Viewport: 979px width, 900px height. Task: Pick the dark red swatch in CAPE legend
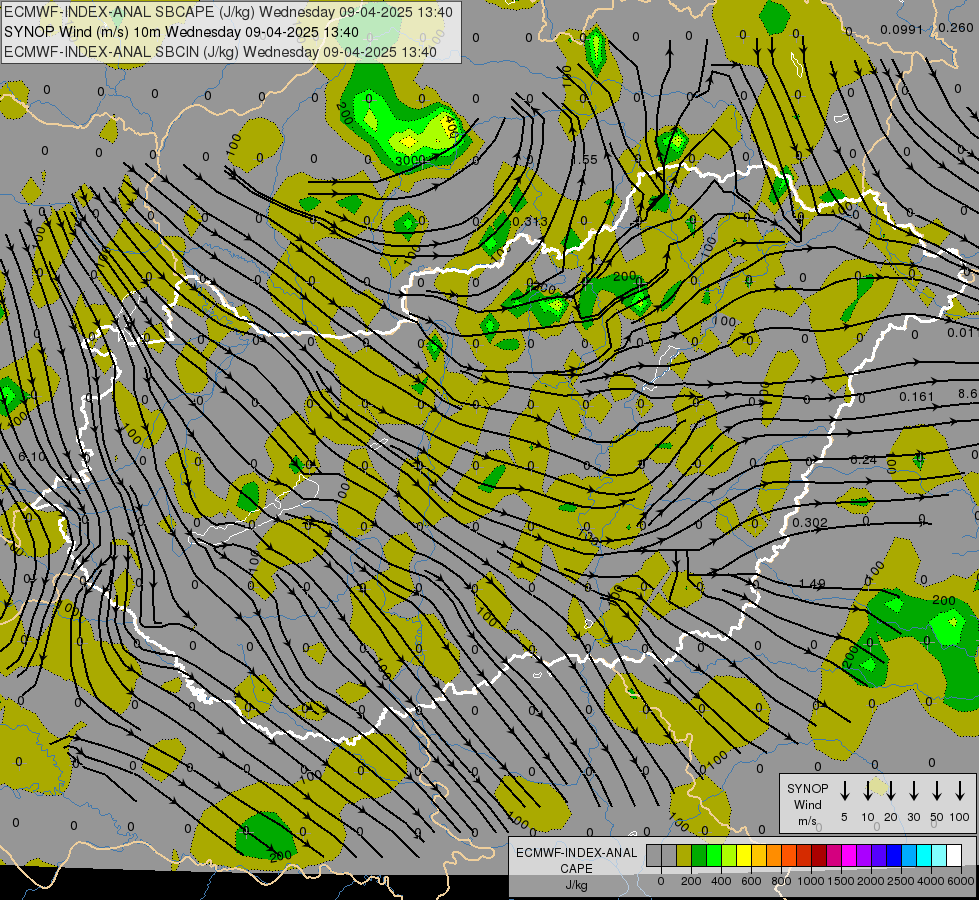tap(819, 856)
